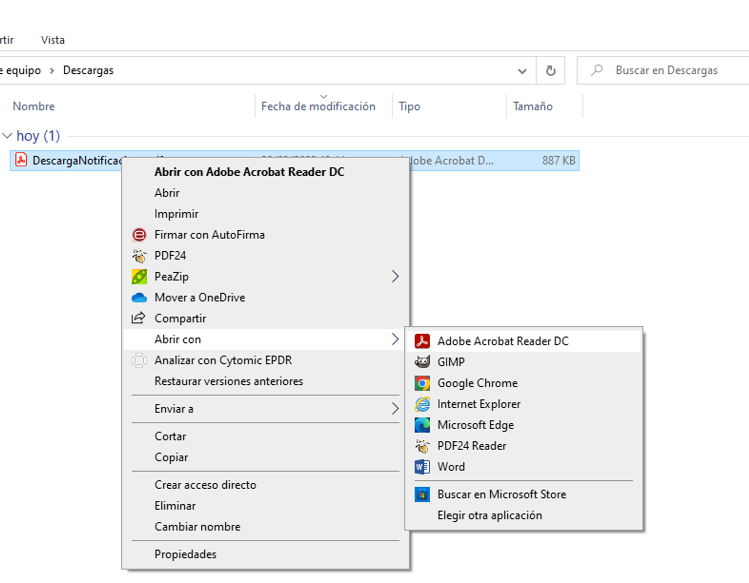Click the Compartir share icon
The height and width of the screenshot is (583, 749).
pyautogui.click(x=139, y=318)
